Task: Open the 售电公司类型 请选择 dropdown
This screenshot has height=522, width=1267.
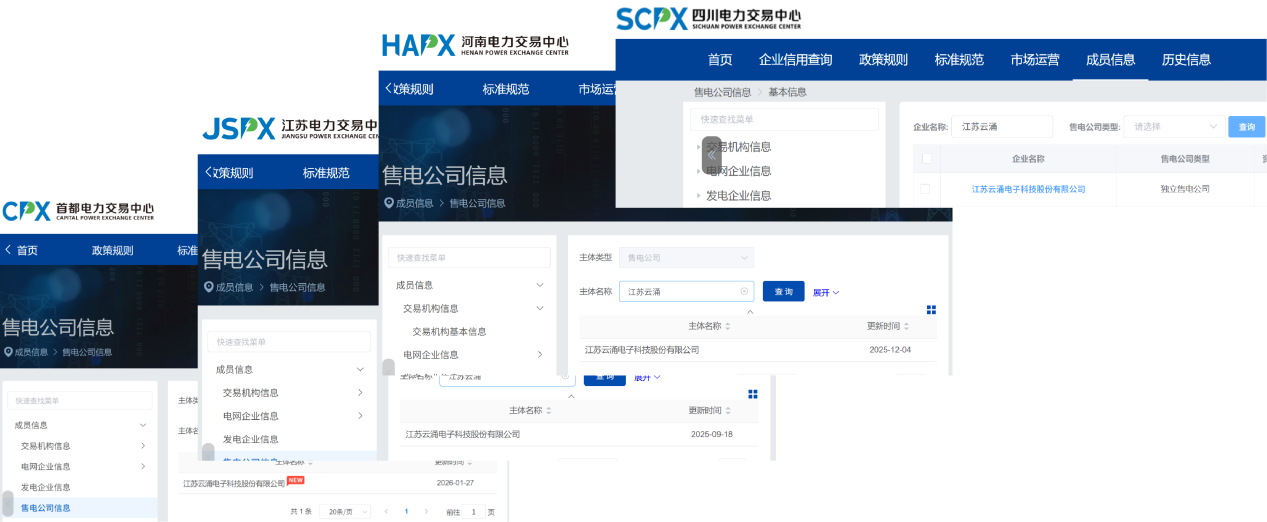Action: coord(1172,127)
